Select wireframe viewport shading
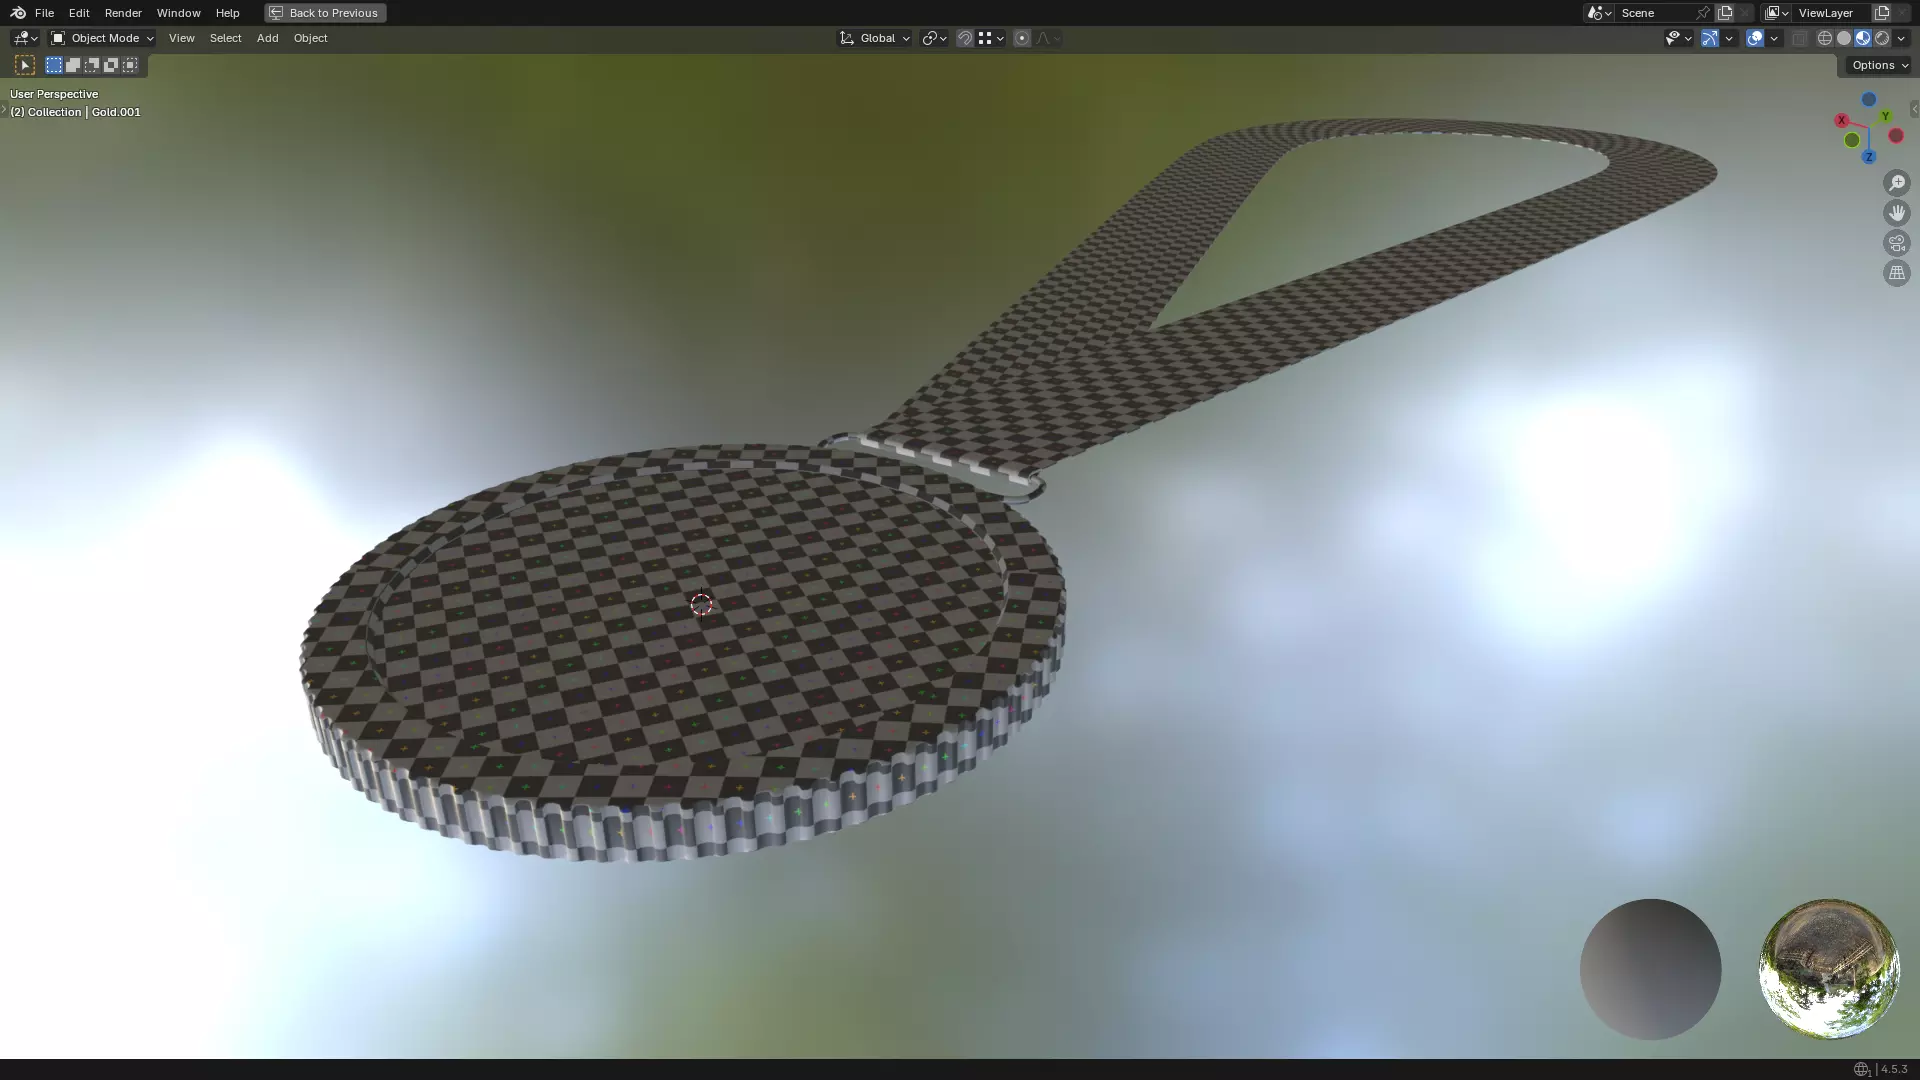This screenshot has height=1080, width=1920. pos(1824,38)
